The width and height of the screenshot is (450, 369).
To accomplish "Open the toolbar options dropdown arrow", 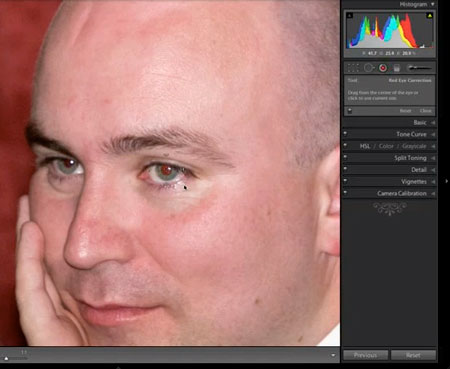I will 333,355.
